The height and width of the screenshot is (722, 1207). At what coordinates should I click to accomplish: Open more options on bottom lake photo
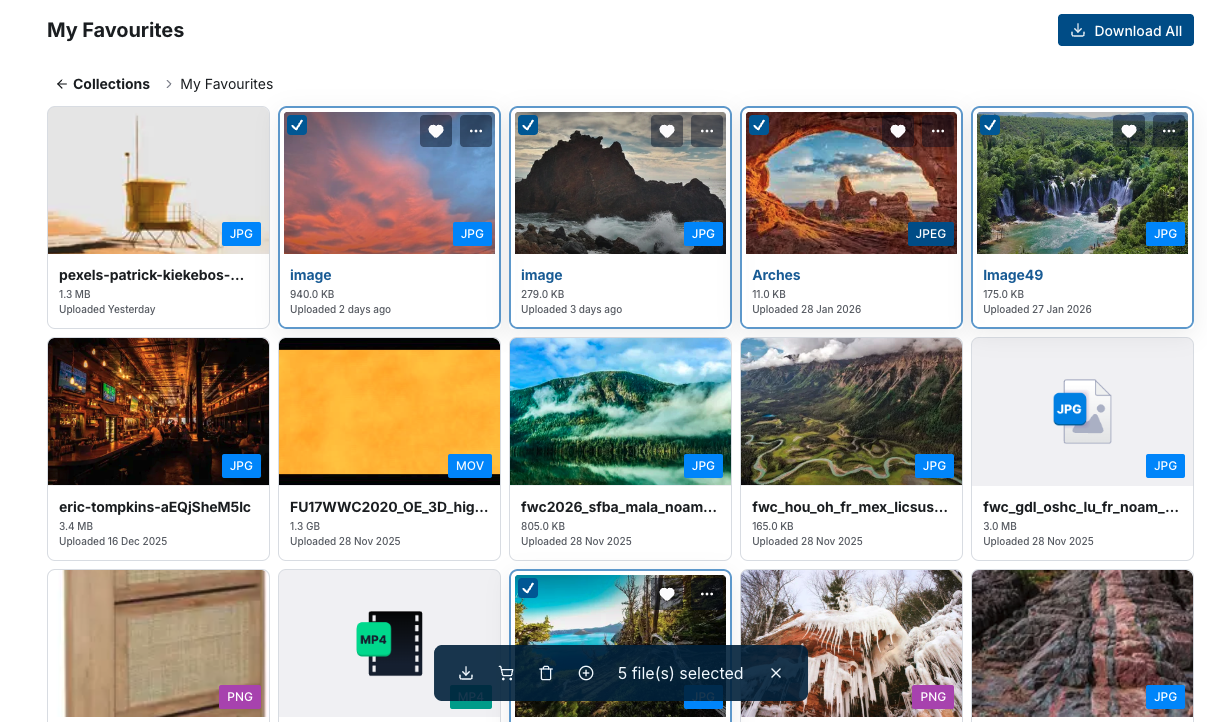coord(707,594)
